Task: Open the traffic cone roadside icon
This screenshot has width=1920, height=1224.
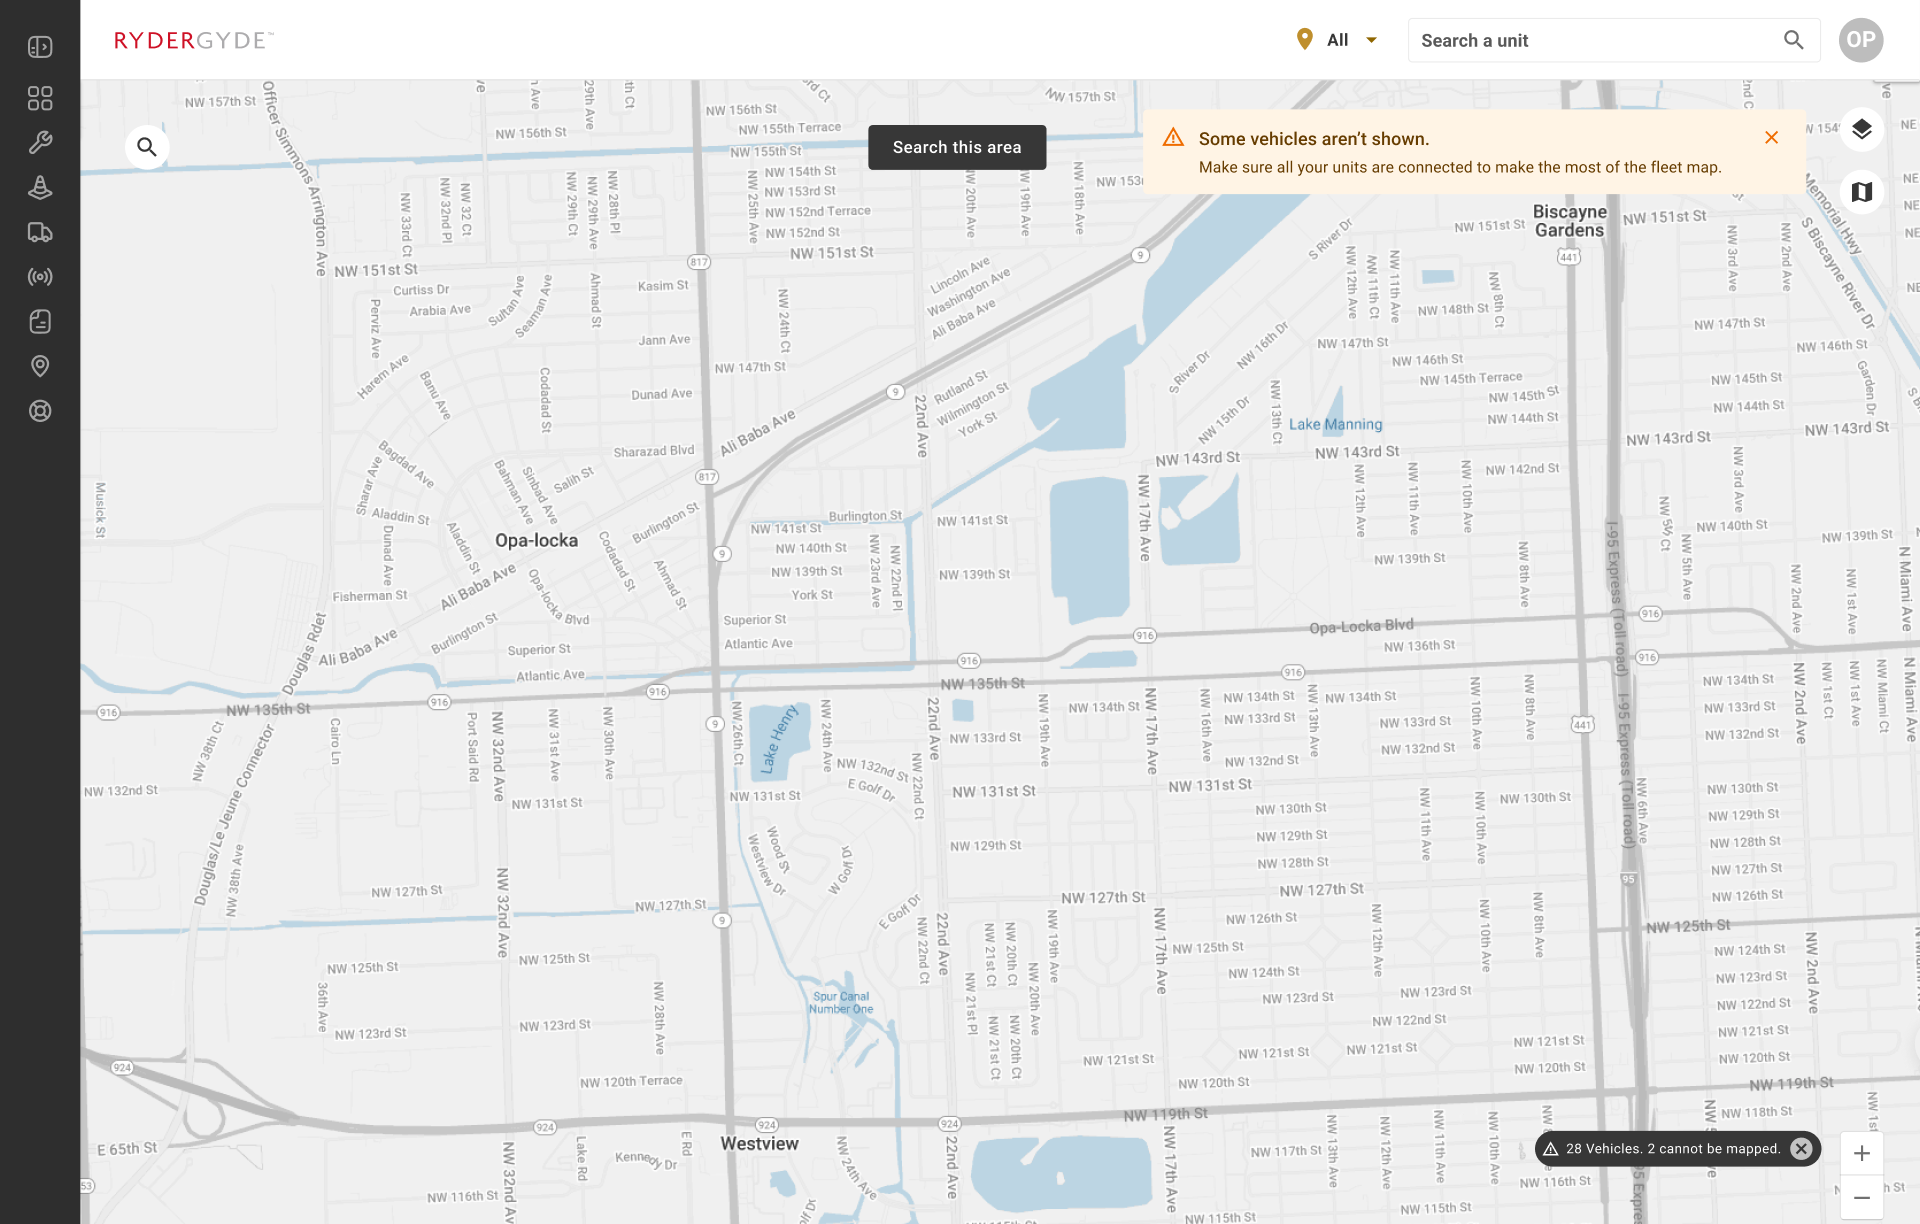Action: [40, 187]
